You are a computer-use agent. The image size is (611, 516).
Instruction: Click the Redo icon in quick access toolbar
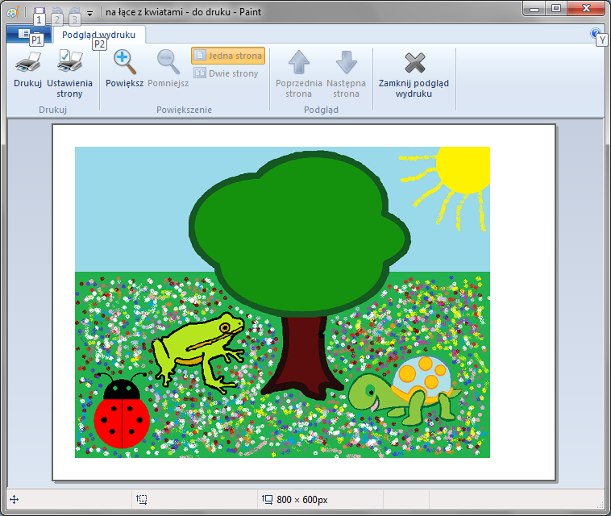[x=74, y=12]
